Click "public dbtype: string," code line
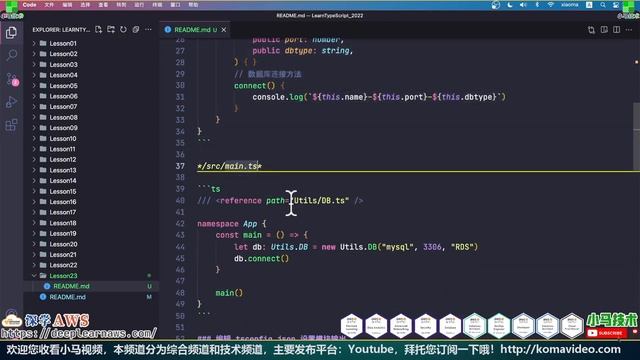Screen dimensions: 640x360 (302, 51)
